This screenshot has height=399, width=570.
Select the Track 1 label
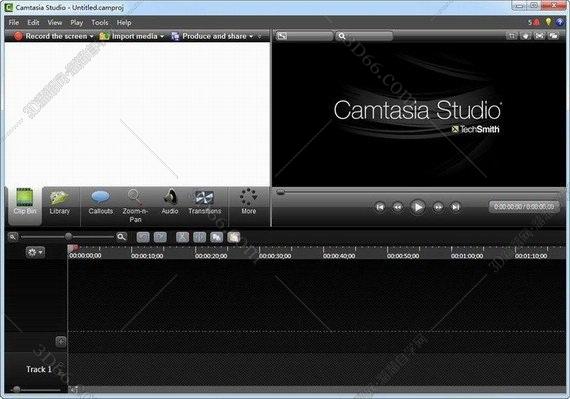(x=39, y=369)
